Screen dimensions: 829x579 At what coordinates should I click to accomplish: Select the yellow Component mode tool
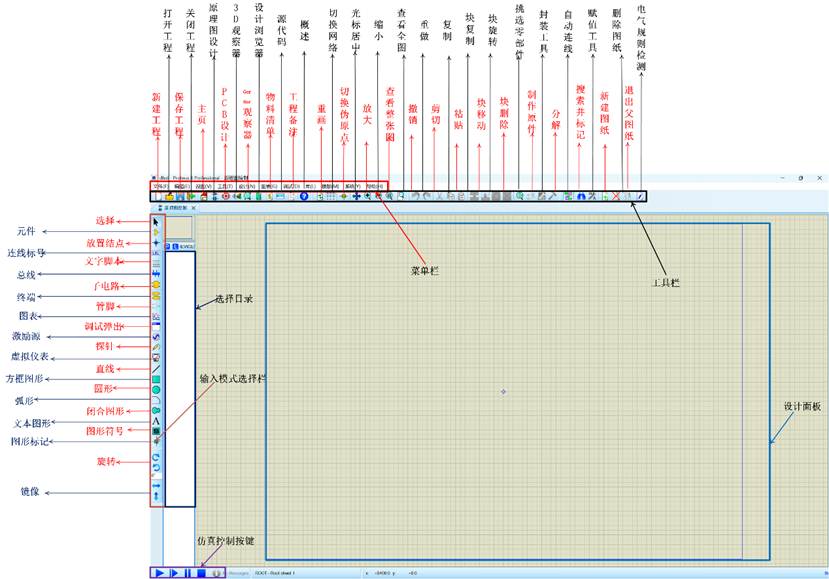pos(156,232)
